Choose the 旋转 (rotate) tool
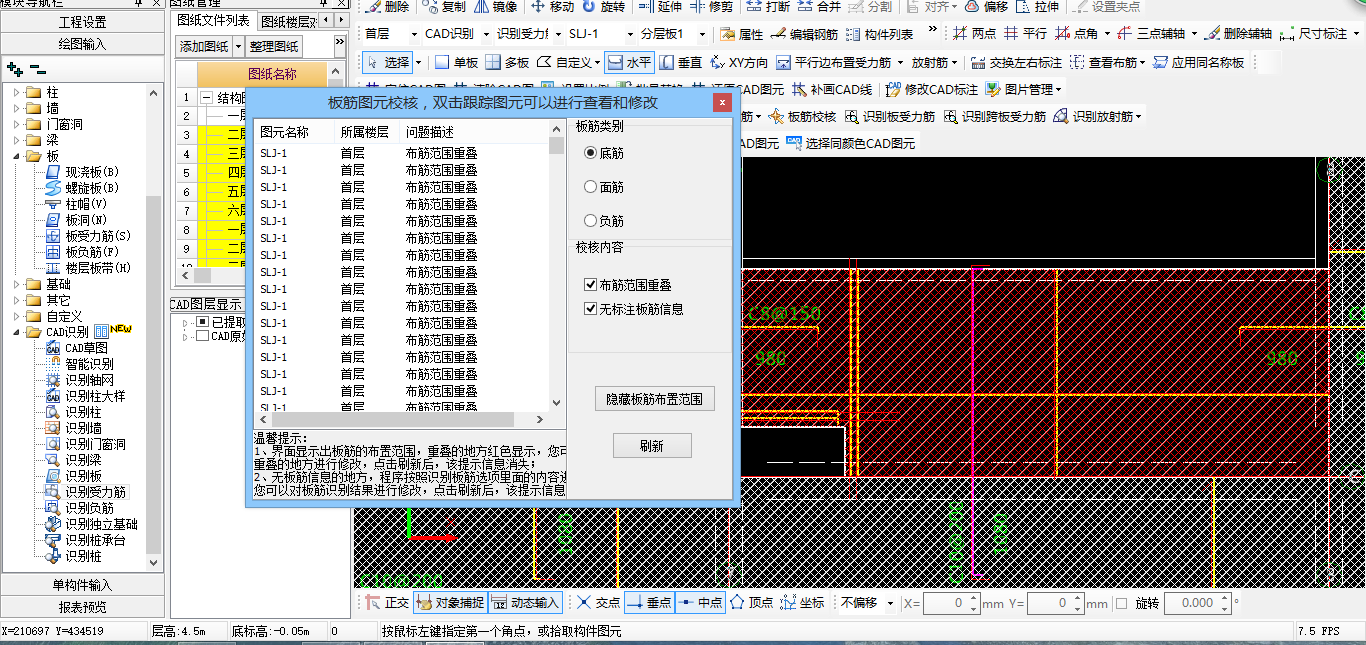Screen dimensions: 1366x645 coord(605,7)
